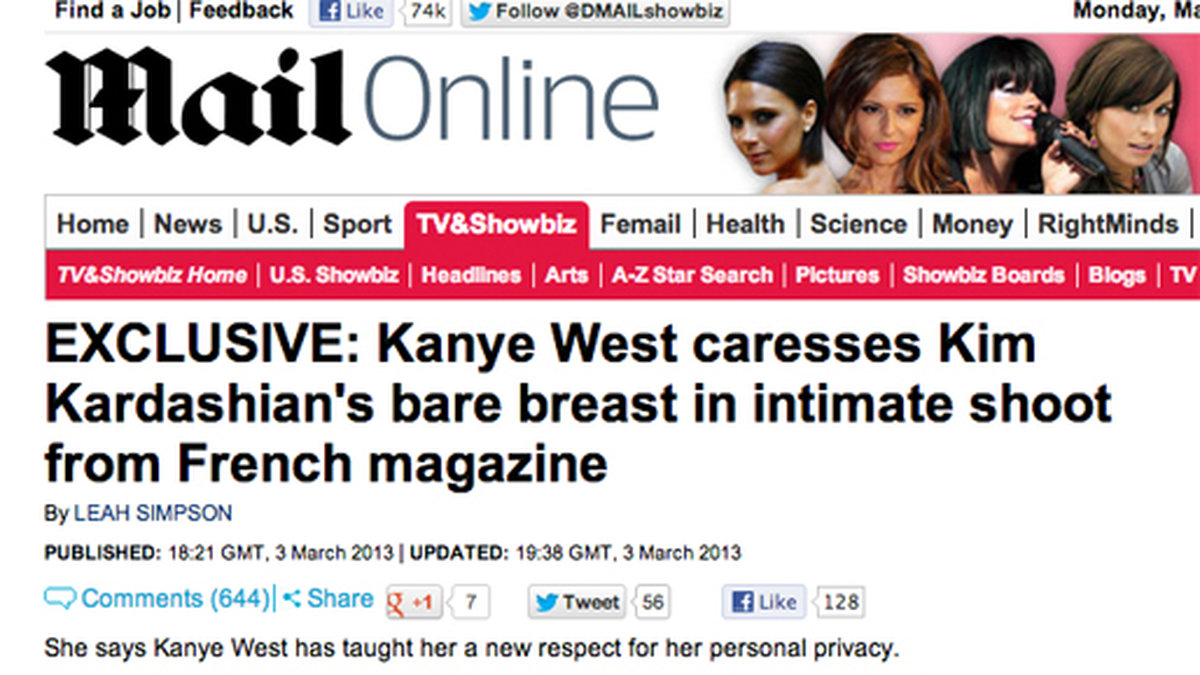Open Showbiz Boards in the submenu
This screenshot has width=1200, height=675.
[983, 275]
